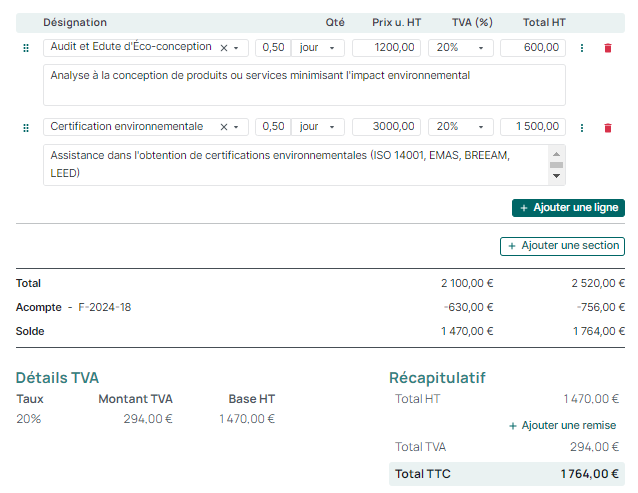Delete the Audit et Étude d'Éco-conception line
Screen dimensions: 638x493
click(607, 48)
